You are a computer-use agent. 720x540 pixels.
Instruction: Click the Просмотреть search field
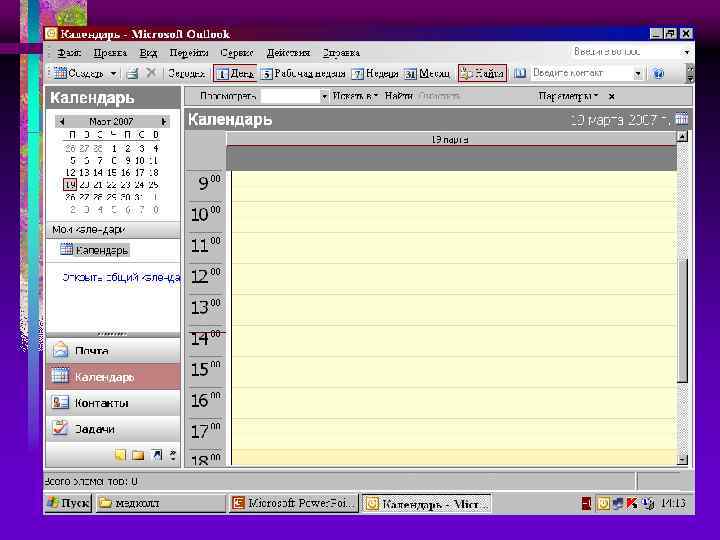pos(290,96)
